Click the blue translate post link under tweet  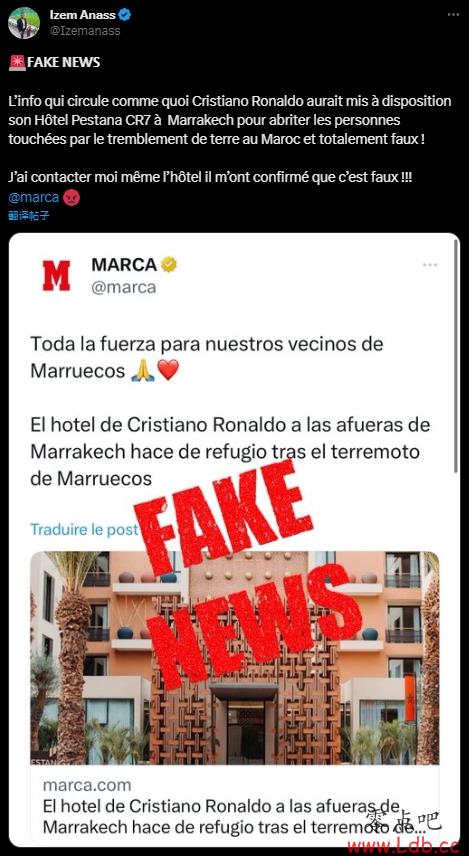coord(29,216)
